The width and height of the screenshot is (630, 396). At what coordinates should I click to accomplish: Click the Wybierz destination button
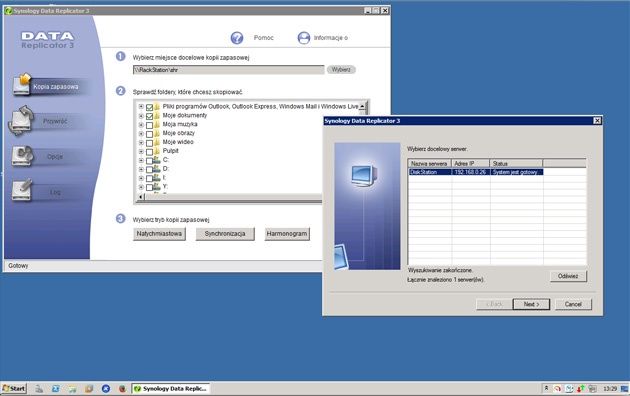pyautogui.click(x=341, y=69)
